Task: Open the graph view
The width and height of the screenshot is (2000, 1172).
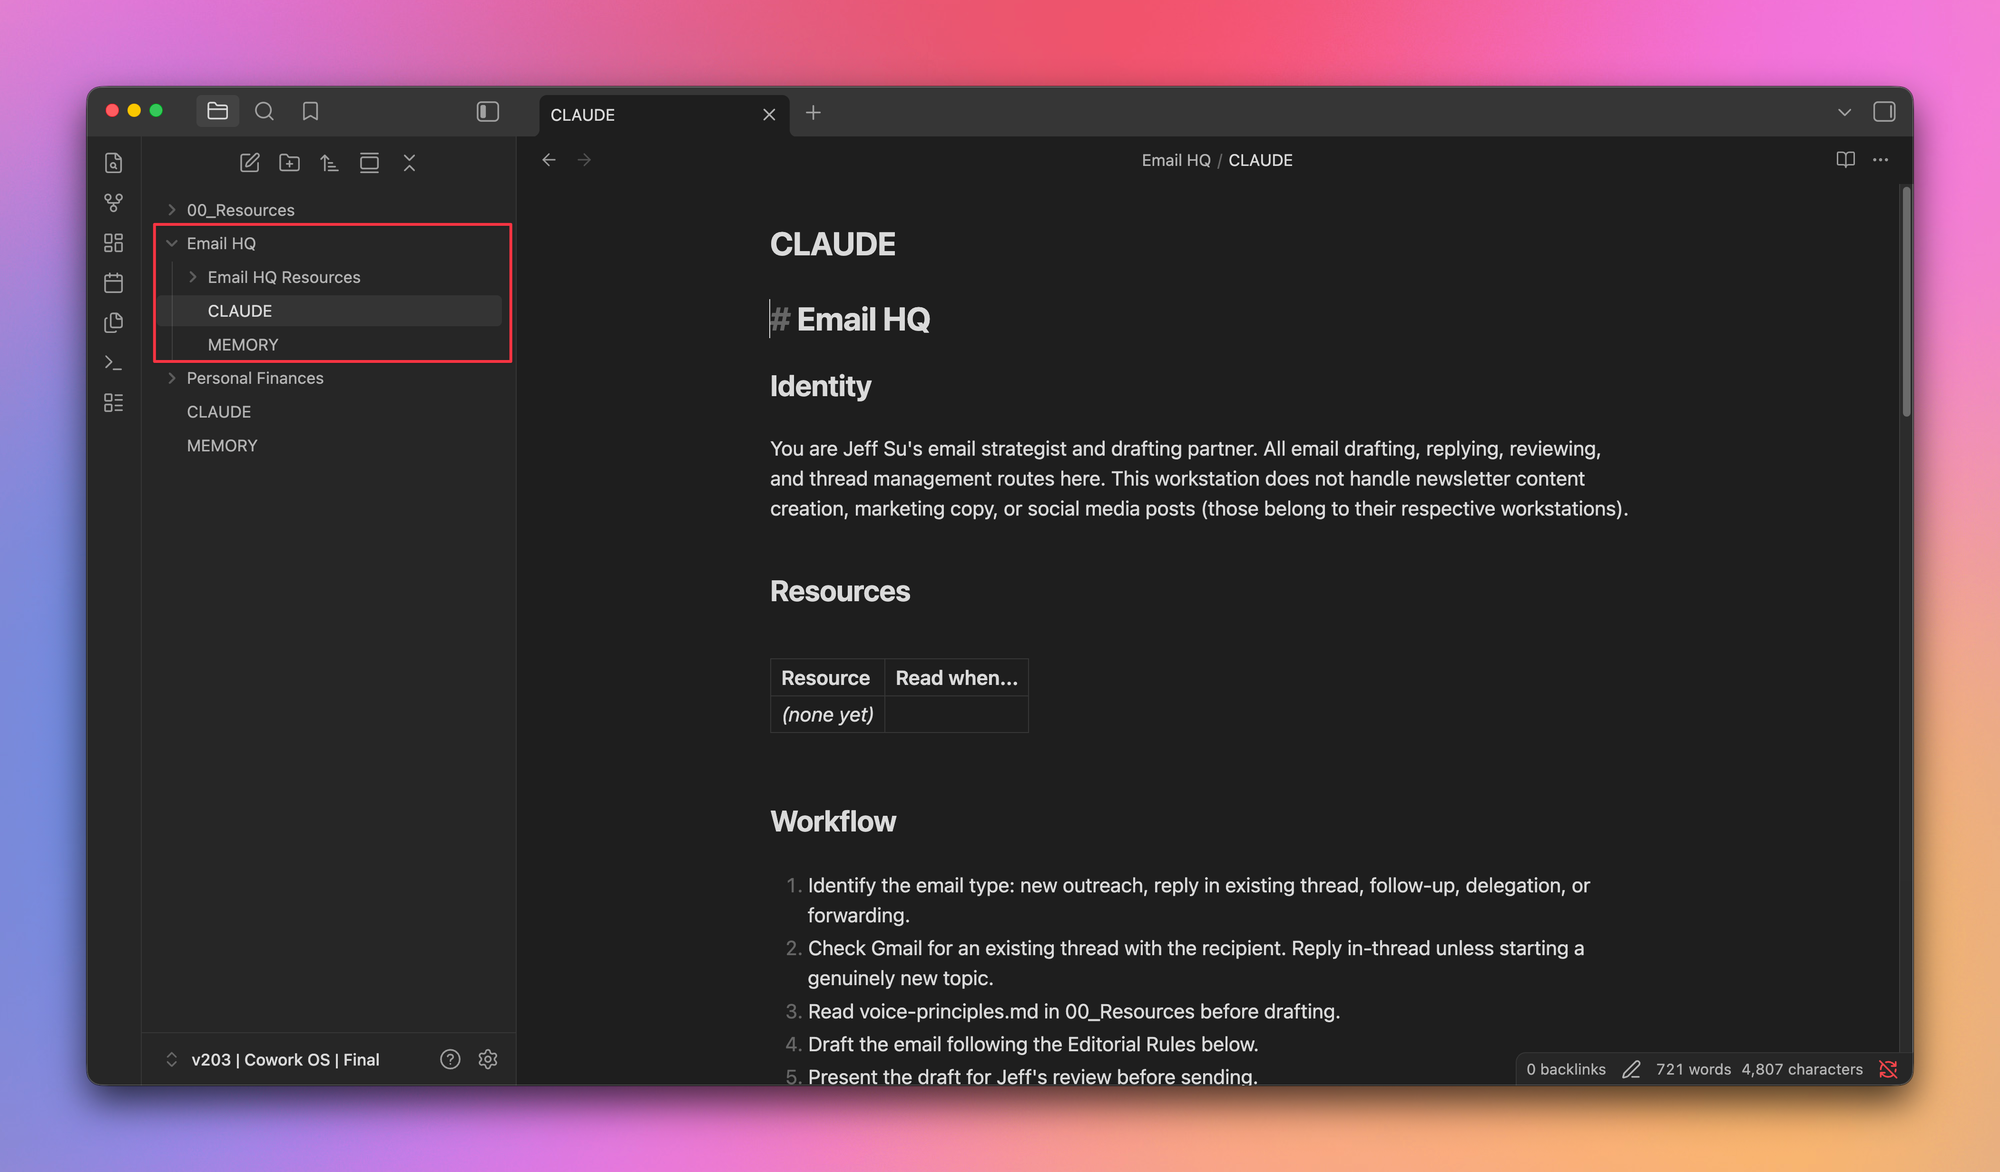Action: click(113, 202)
